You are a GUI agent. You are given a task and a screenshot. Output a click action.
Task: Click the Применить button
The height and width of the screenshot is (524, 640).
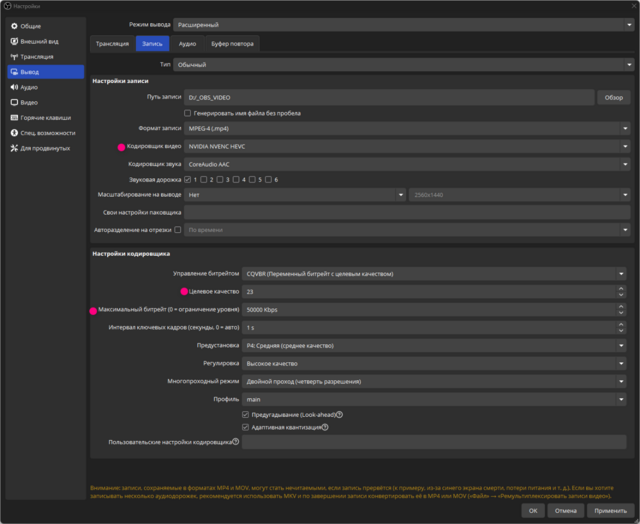pyautogui.click(x=610, y=510)
